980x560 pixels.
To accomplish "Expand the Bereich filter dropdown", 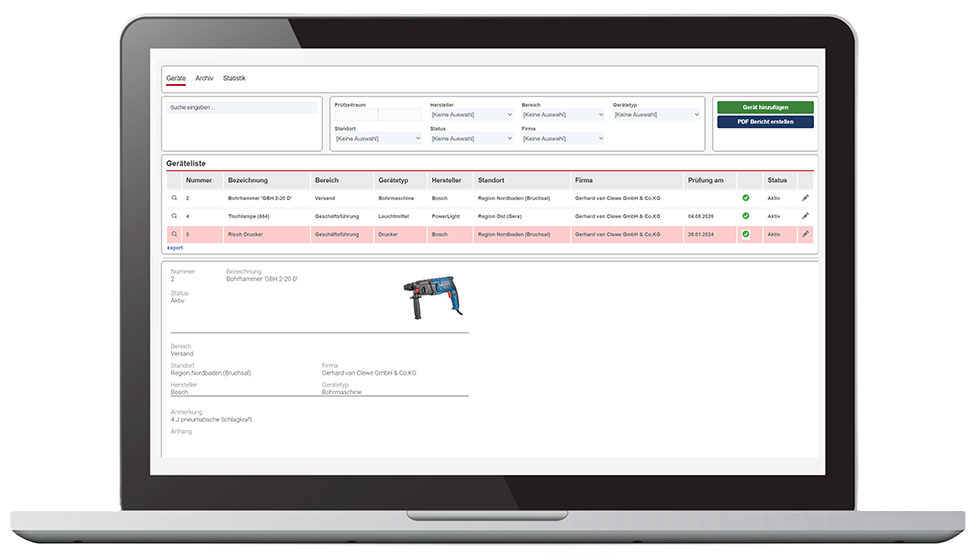I will tap(562, 115).
